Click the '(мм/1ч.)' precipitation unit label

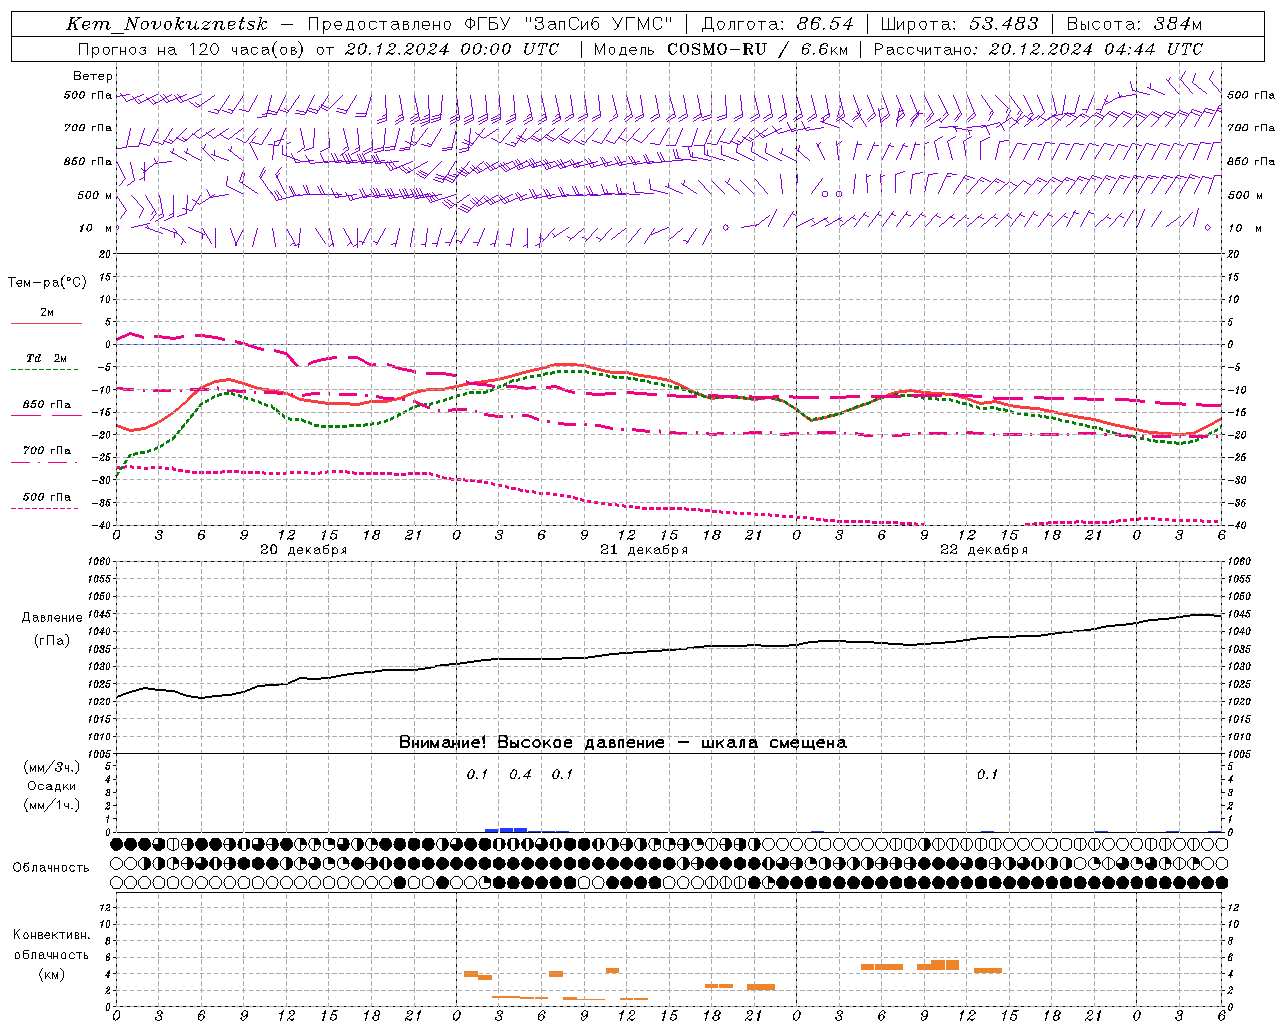click(52, 805)
